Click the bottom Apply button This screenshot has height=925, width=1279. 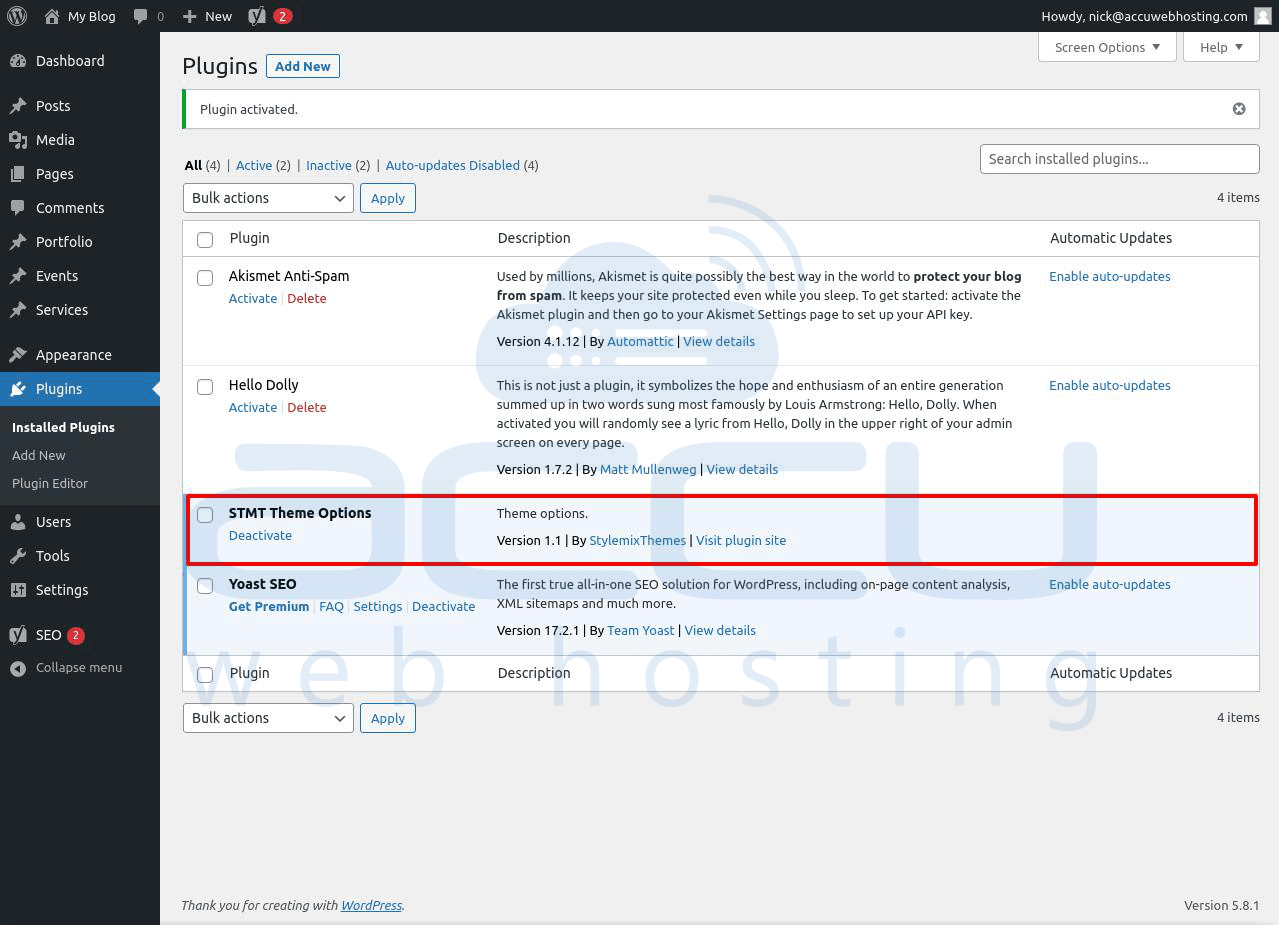pos(388,718)
